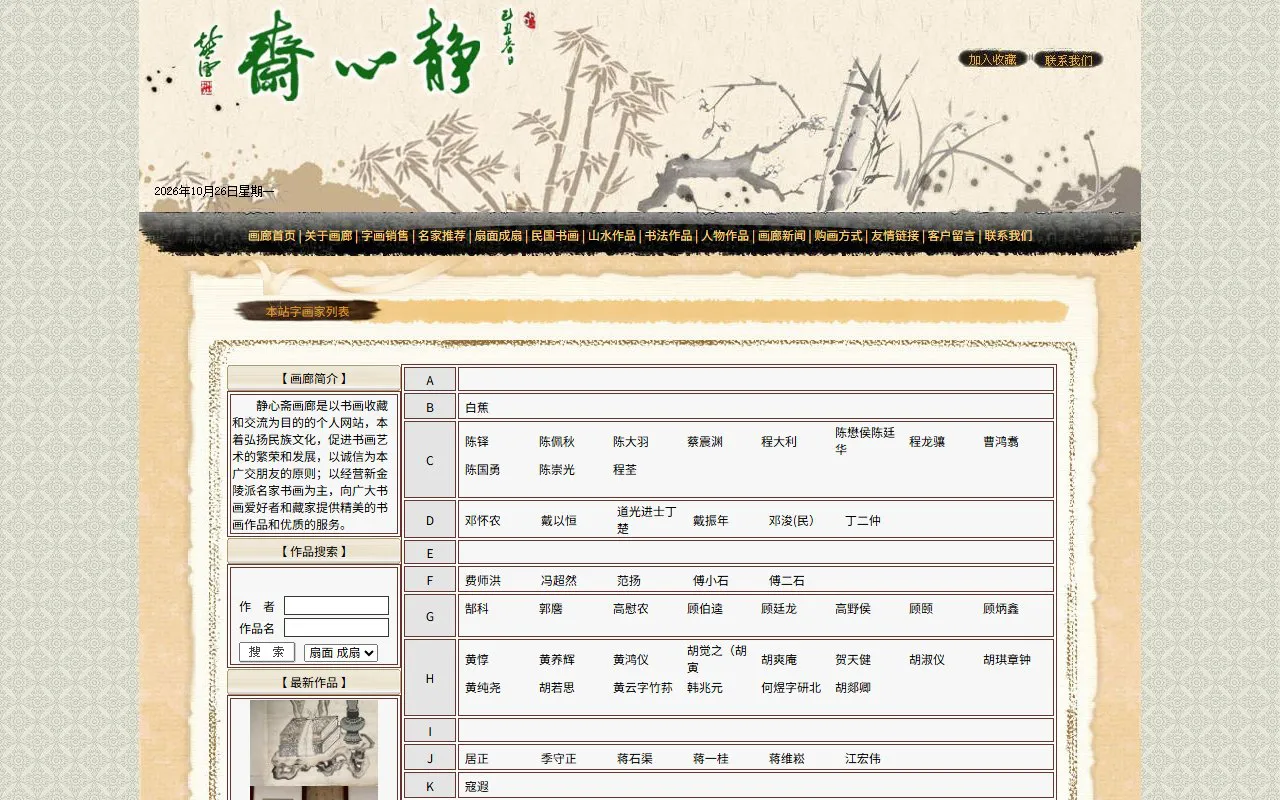Open 画廊新闻 menu link

[782, 236]
